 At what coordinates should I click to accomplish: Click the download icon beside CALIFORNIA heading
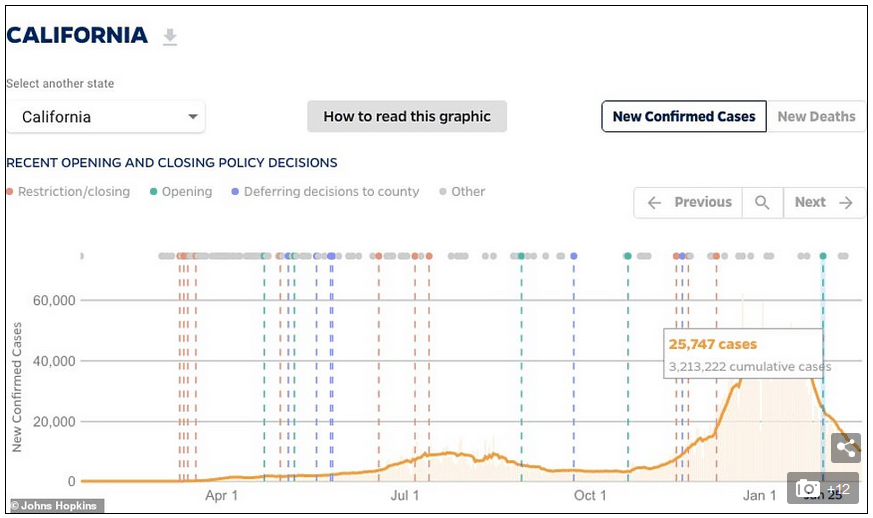click(170, 37)
